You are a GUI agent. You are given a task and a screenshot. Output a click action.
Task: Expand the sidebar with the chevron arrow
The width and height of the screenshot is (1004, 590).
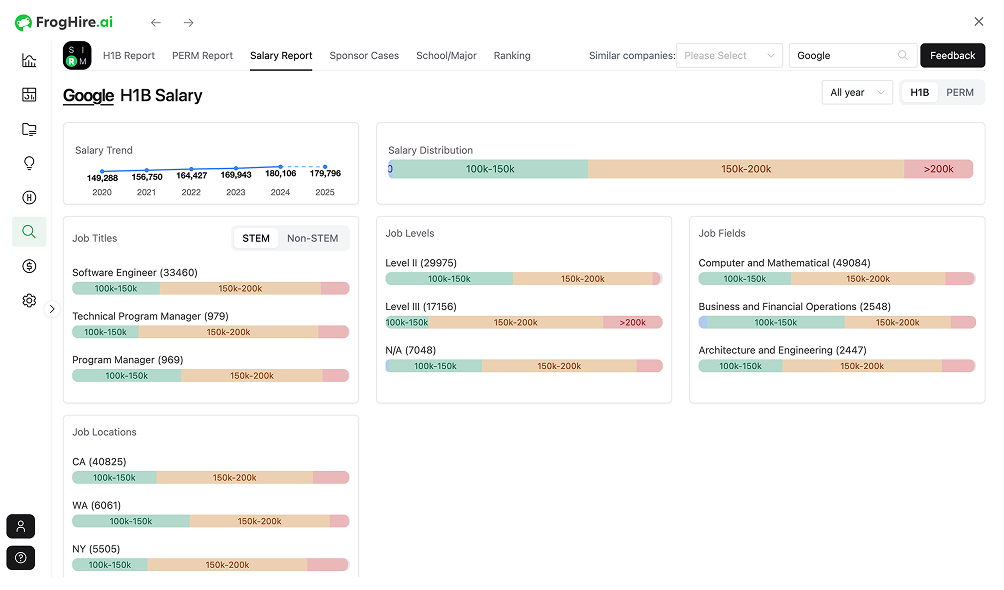pyautogui.click(x=53, y=309)
